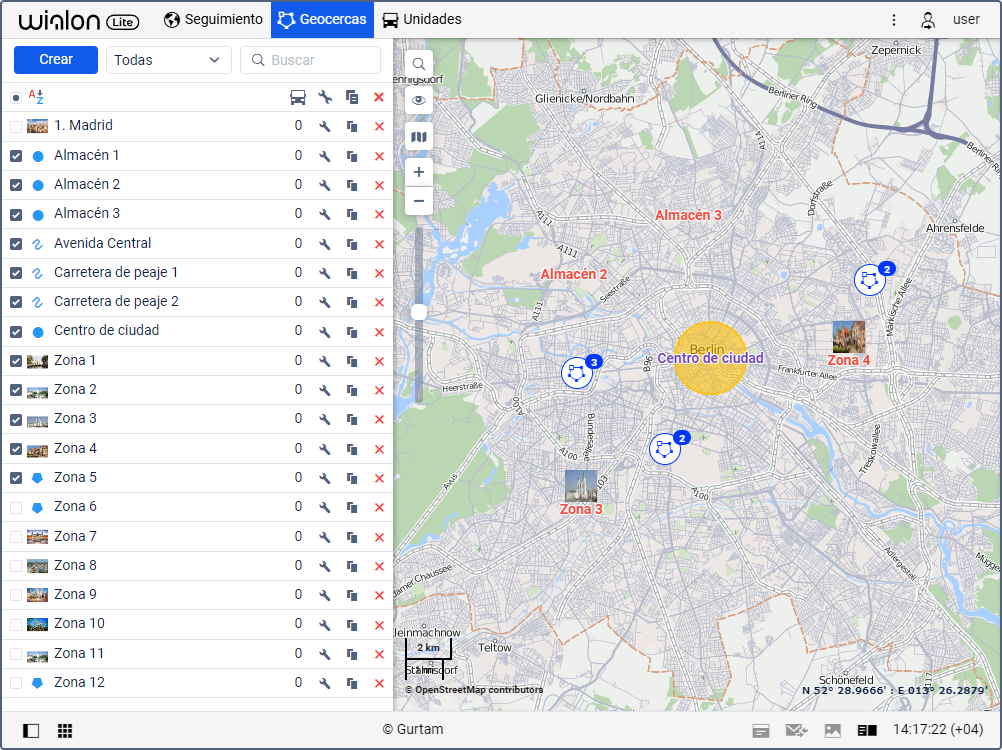Uncheck the Centro de ciudad checkbox
1002x750 pixels.
(x=16, y=332)
